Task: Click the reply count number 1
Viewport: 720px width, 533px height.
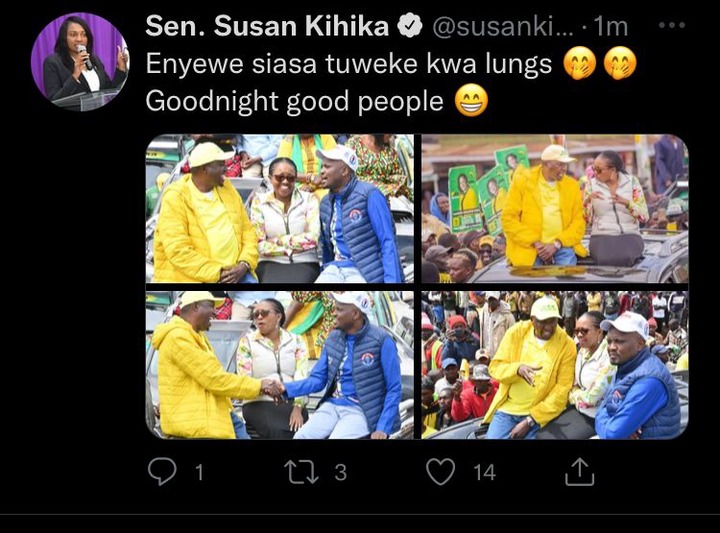Action: tap(199, 472)
